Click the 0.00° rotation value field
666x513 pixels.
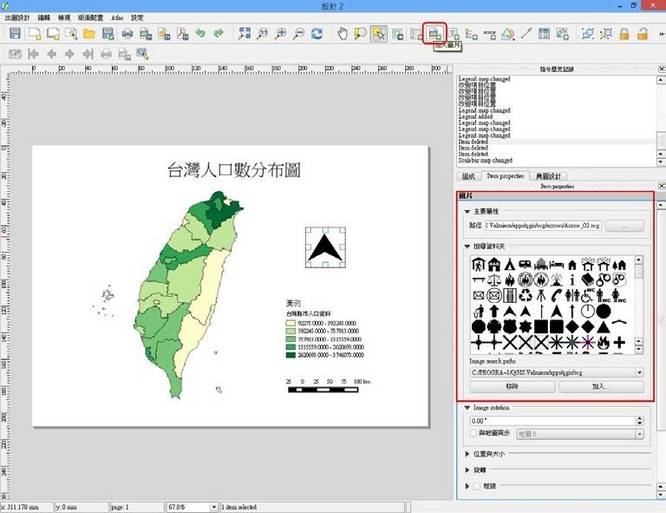point(552,421)
